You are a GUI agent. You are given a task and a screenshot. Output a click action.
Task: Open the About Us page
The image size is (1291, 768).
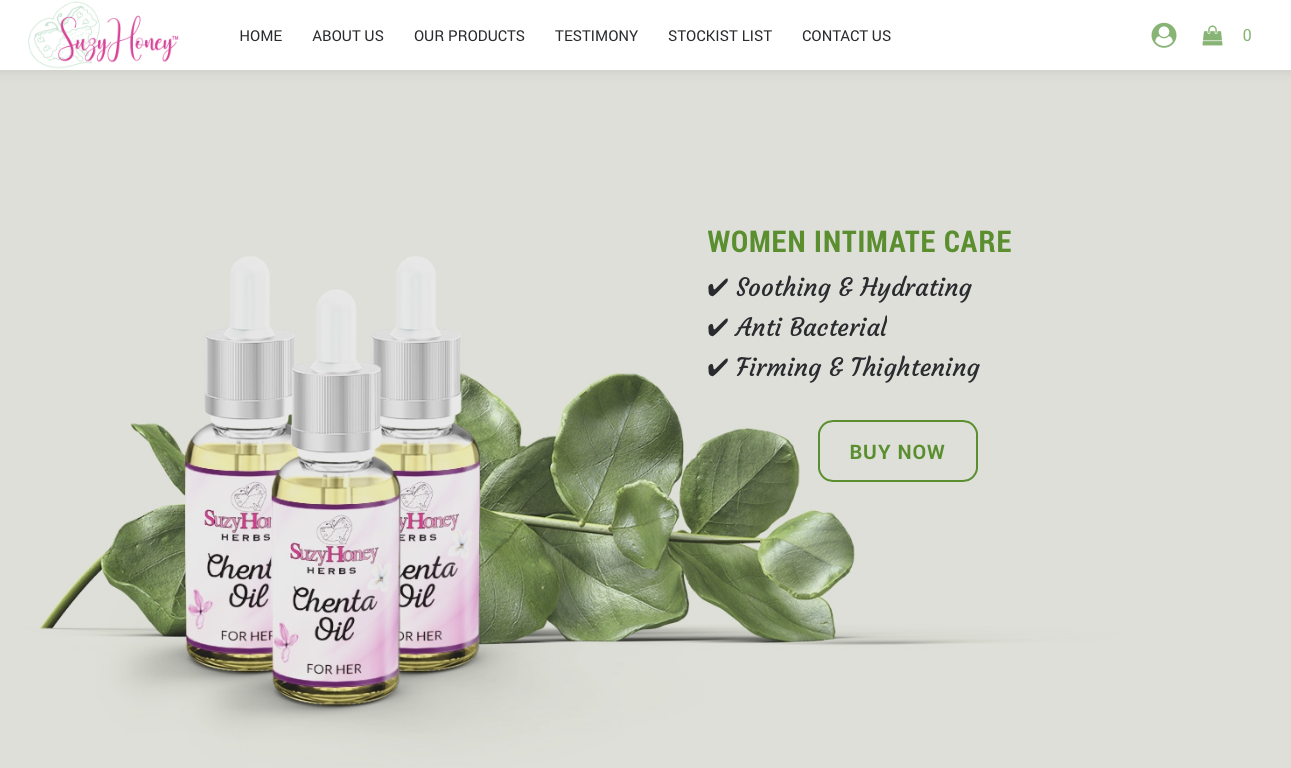(348, 36)
